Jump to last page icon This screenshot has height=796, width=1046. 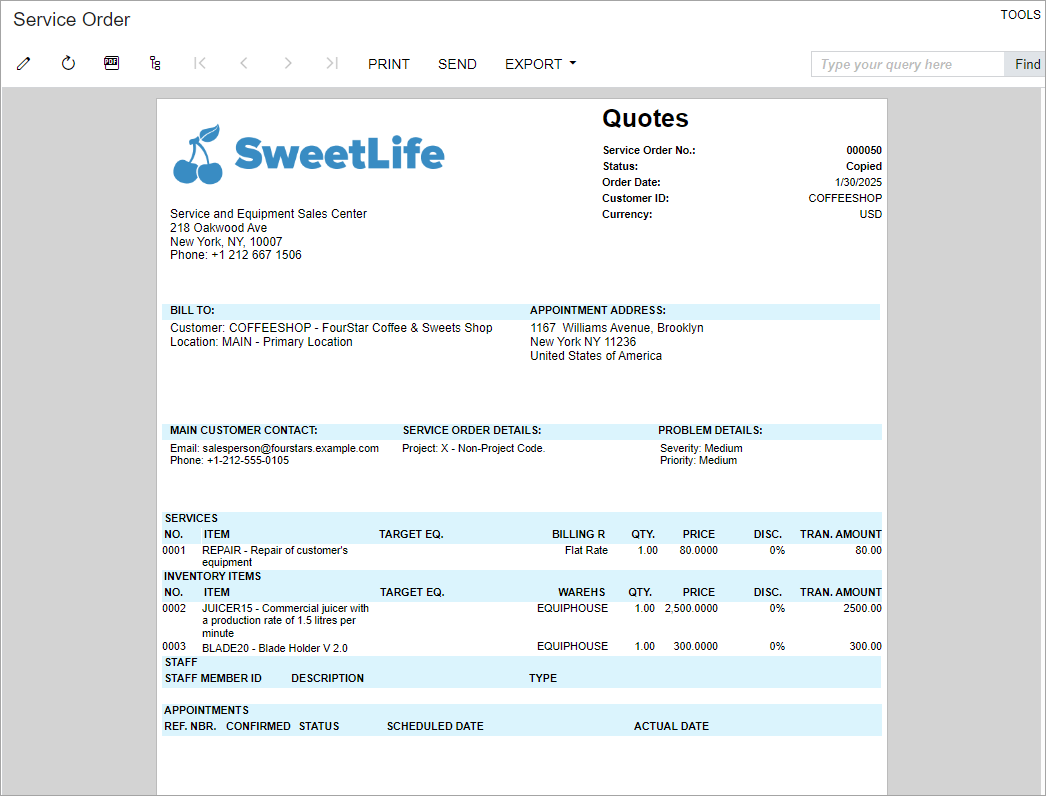coord(332,64)
